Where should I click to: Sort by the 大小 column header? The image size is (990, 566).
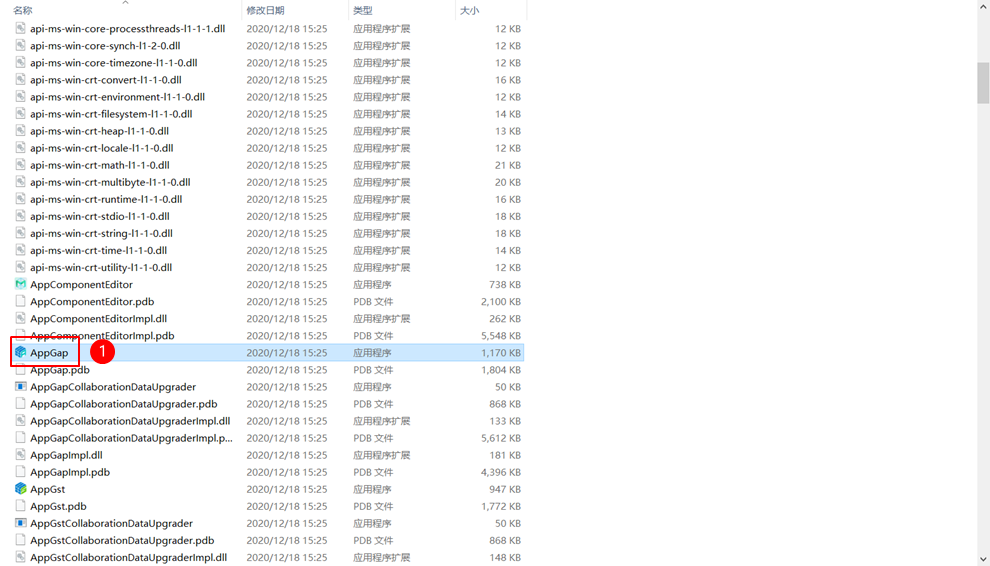pos(469,10)
